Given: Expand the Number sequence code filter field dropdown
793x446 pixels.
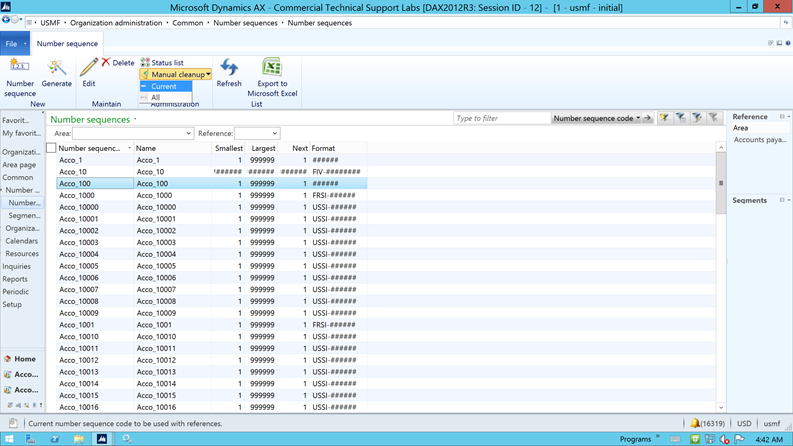Looking at the screenshot, I should point(638,118).
